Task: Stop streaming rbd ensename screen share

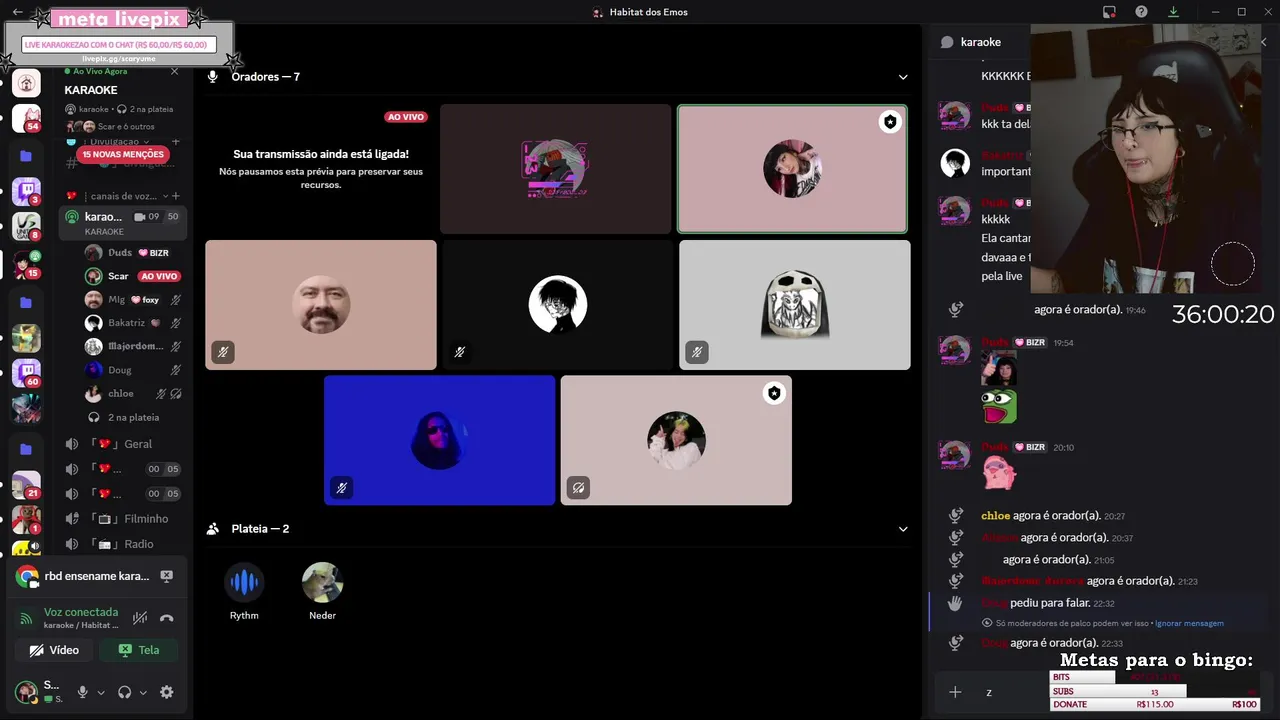Action: coord(167,576)
